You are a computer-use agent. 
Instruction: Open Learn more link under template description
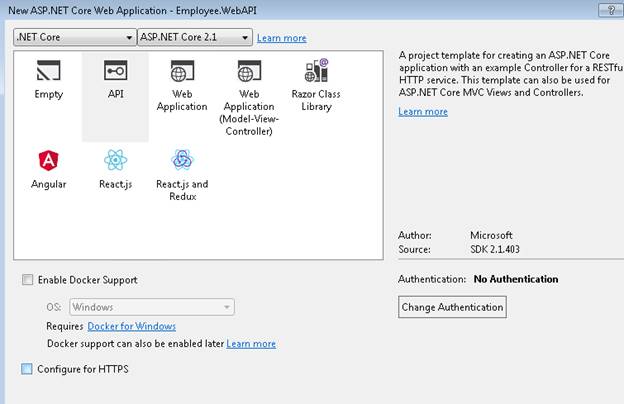[423, 111]
